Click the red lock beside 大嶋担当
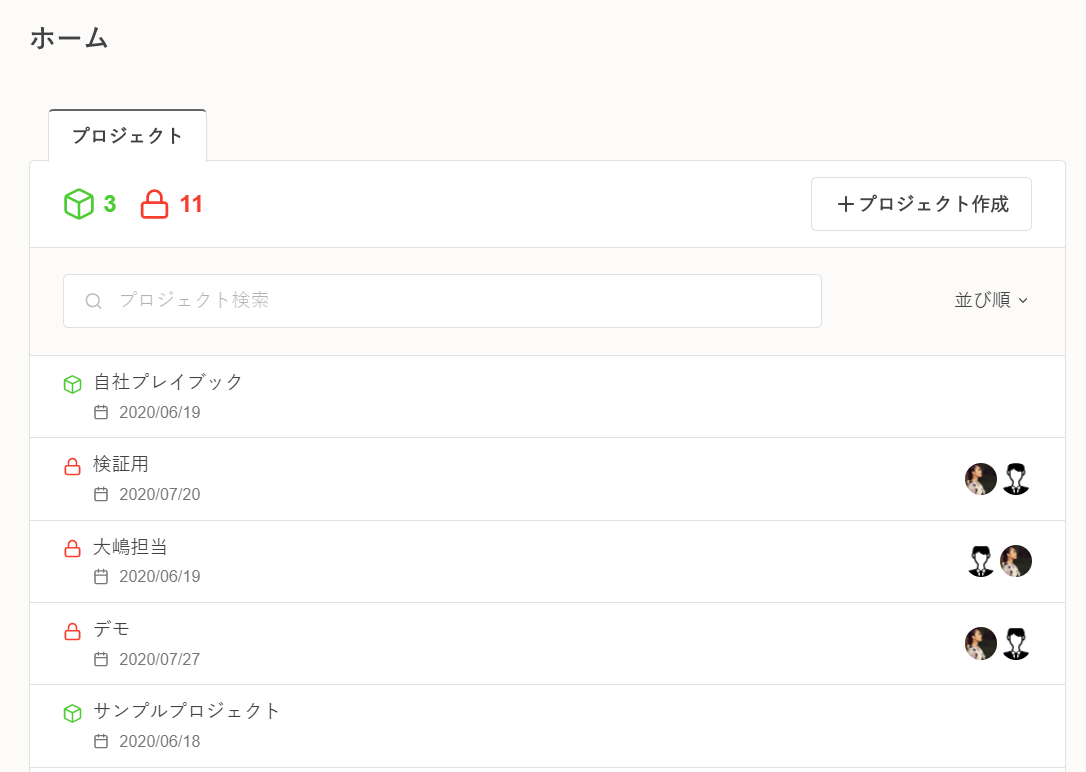 click(72, 548)
